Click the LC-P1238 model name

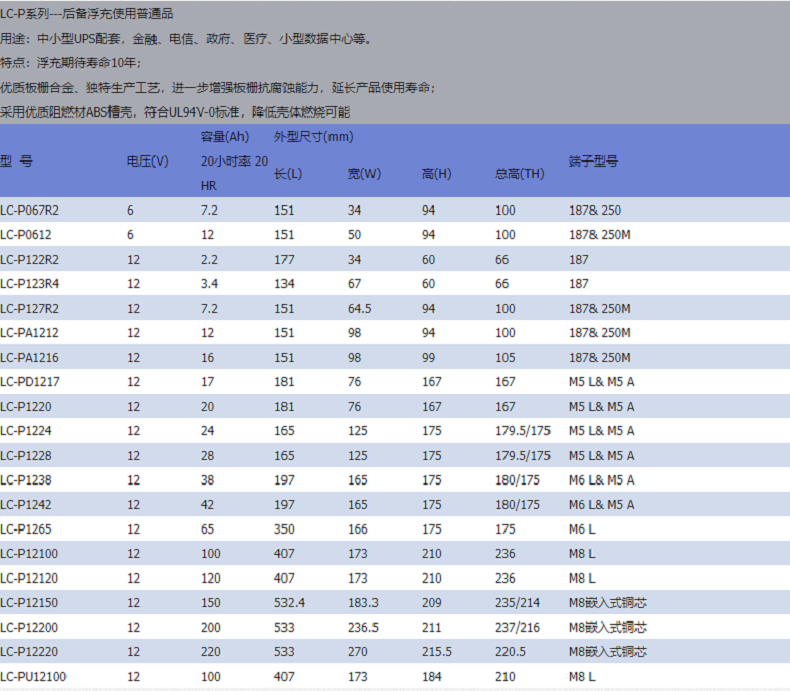coord(26,480)
